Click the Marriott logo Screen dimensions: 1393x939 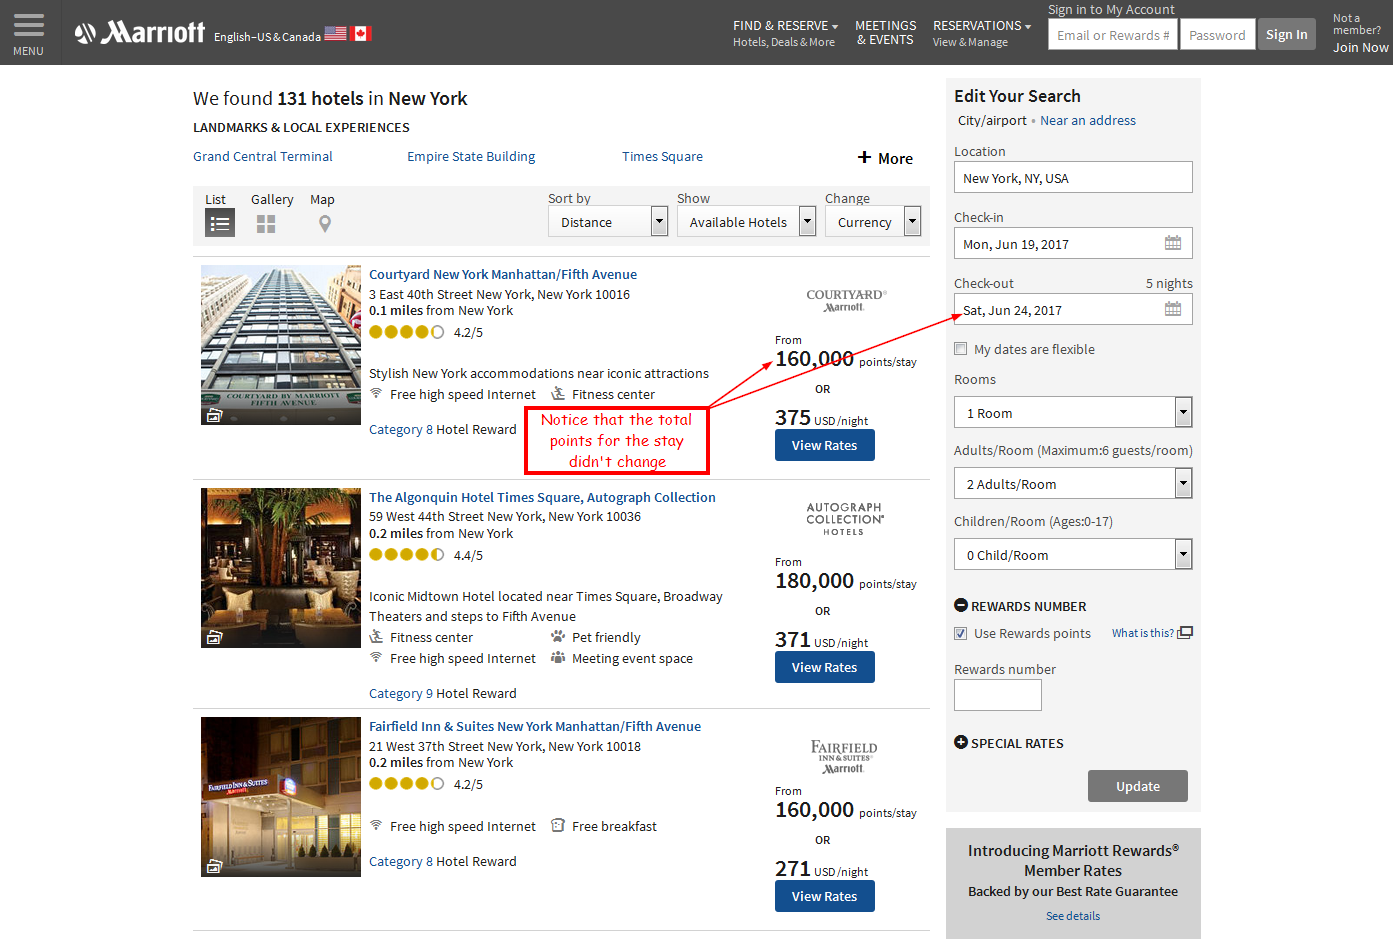point(140,33)
